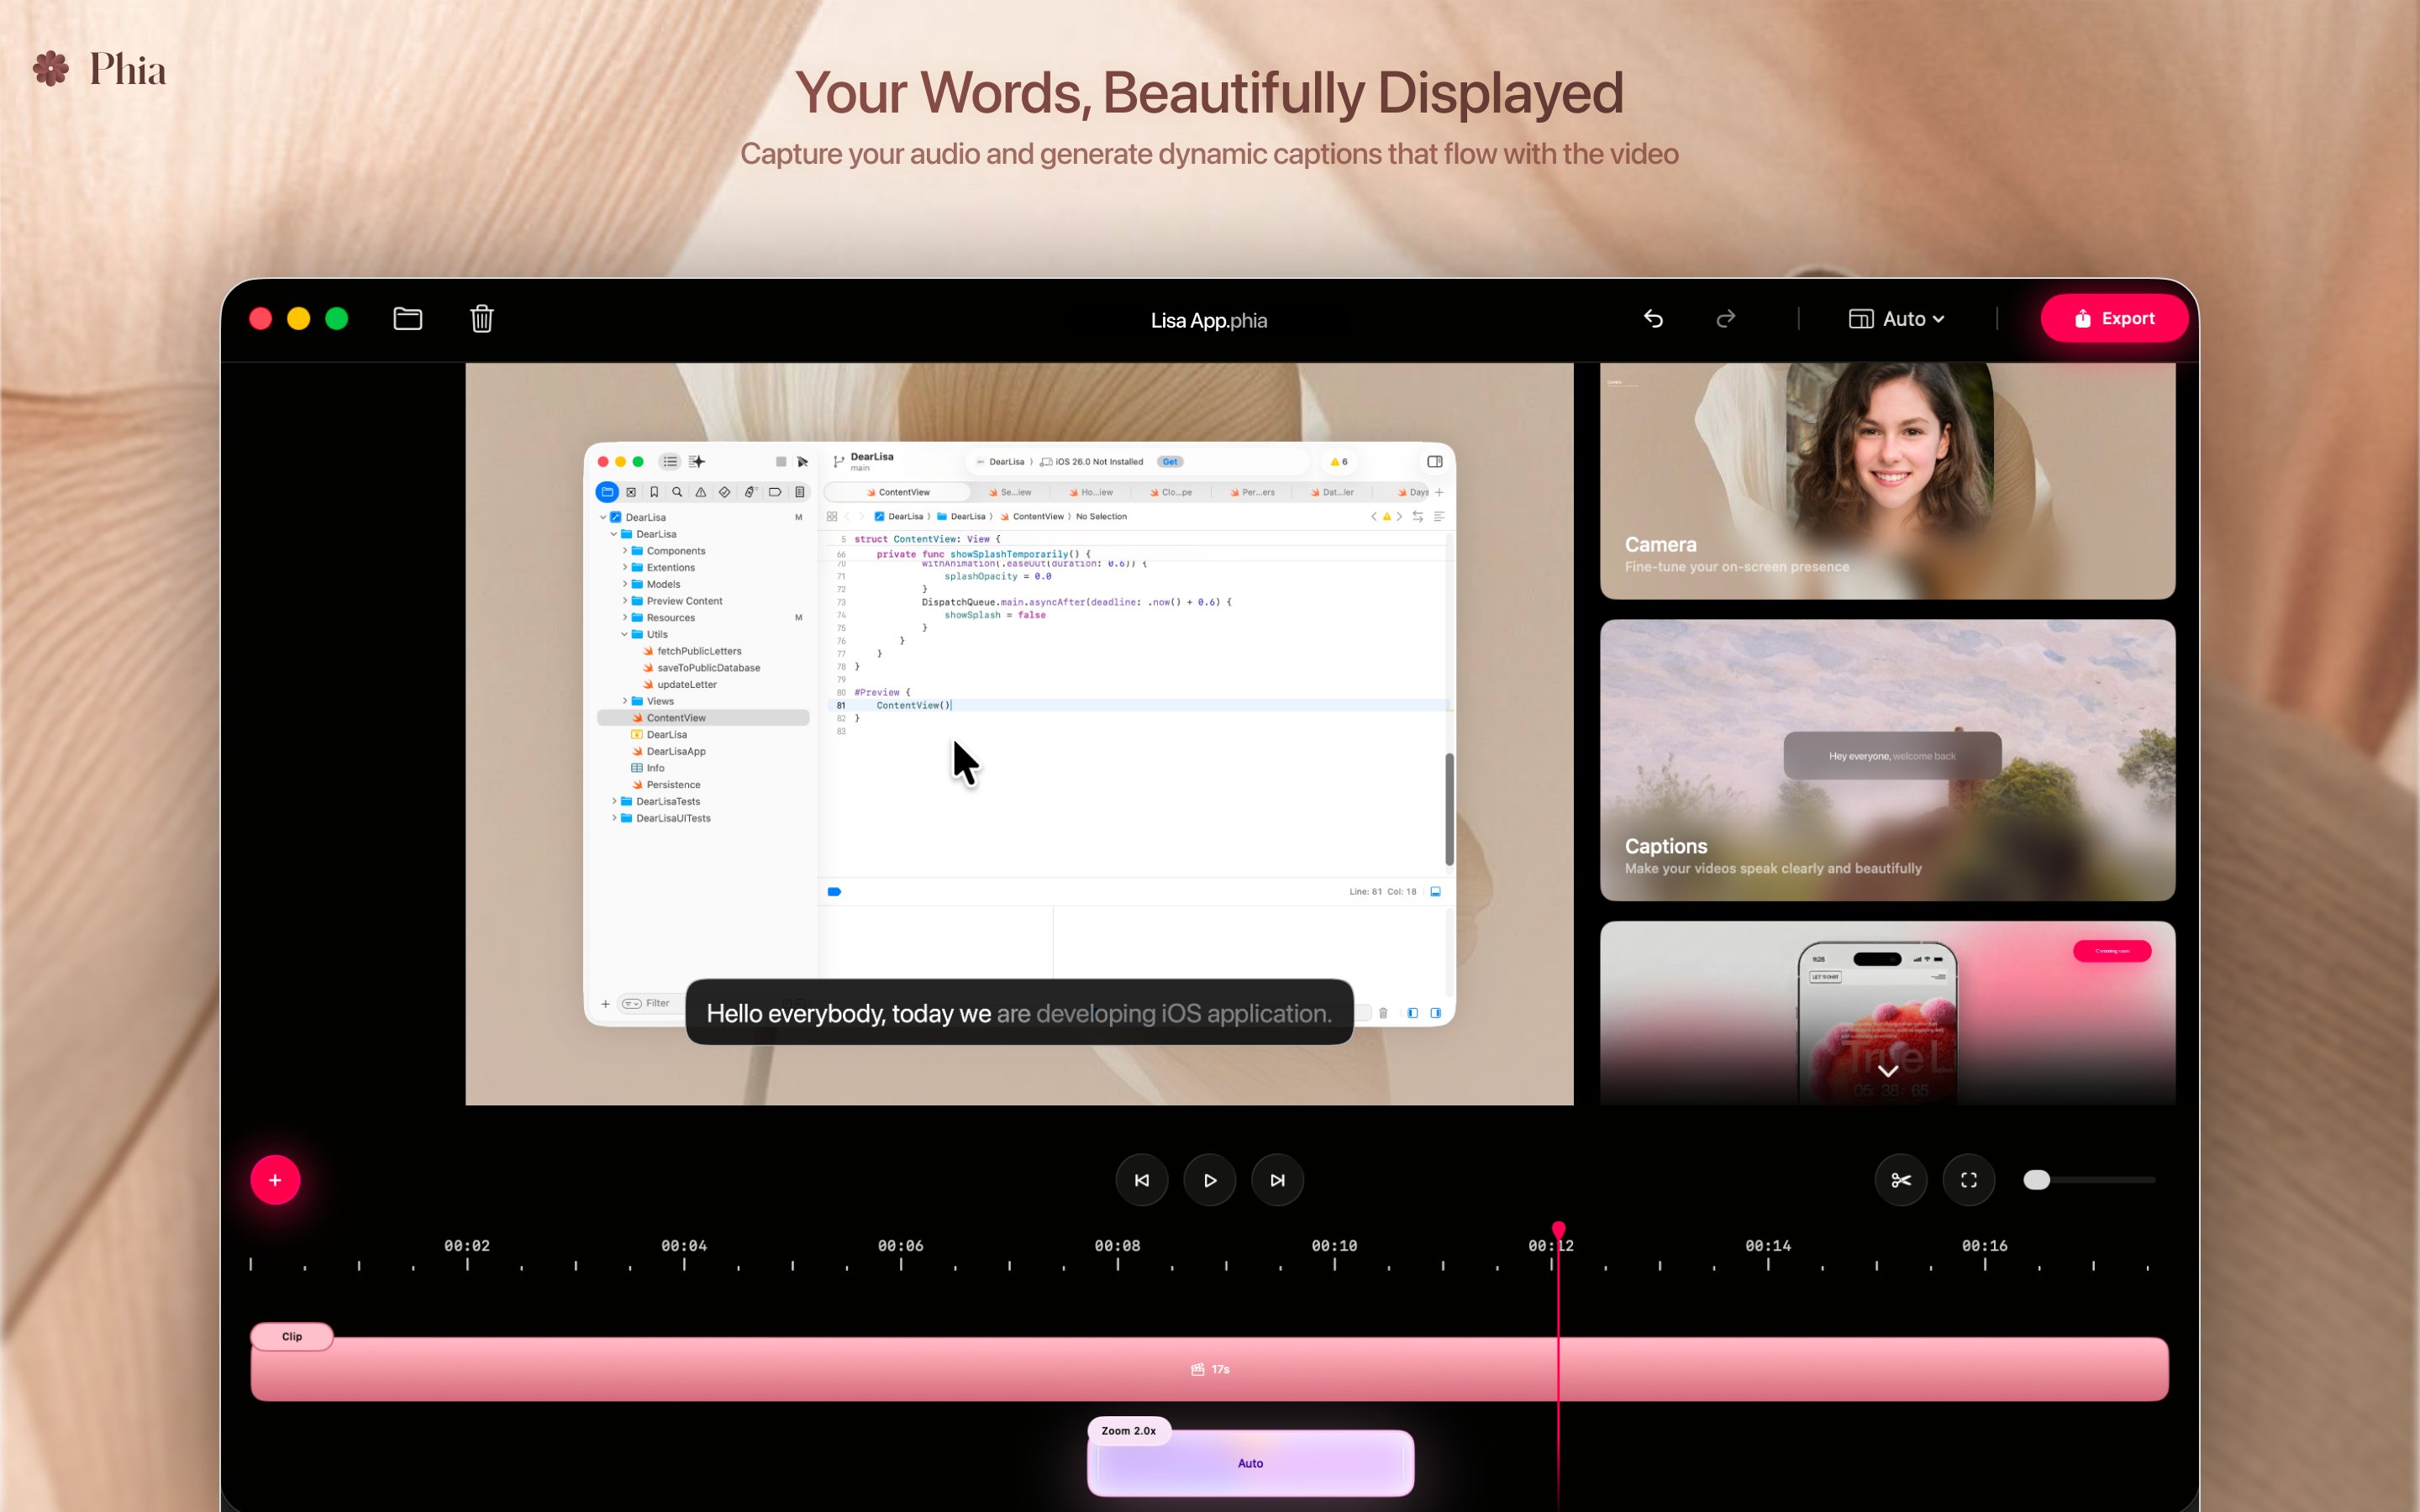The height and width of the screenshot is (1512, 2420).
Task: Open the Auto resolution dropdown
Action: tap(1910, 318)
